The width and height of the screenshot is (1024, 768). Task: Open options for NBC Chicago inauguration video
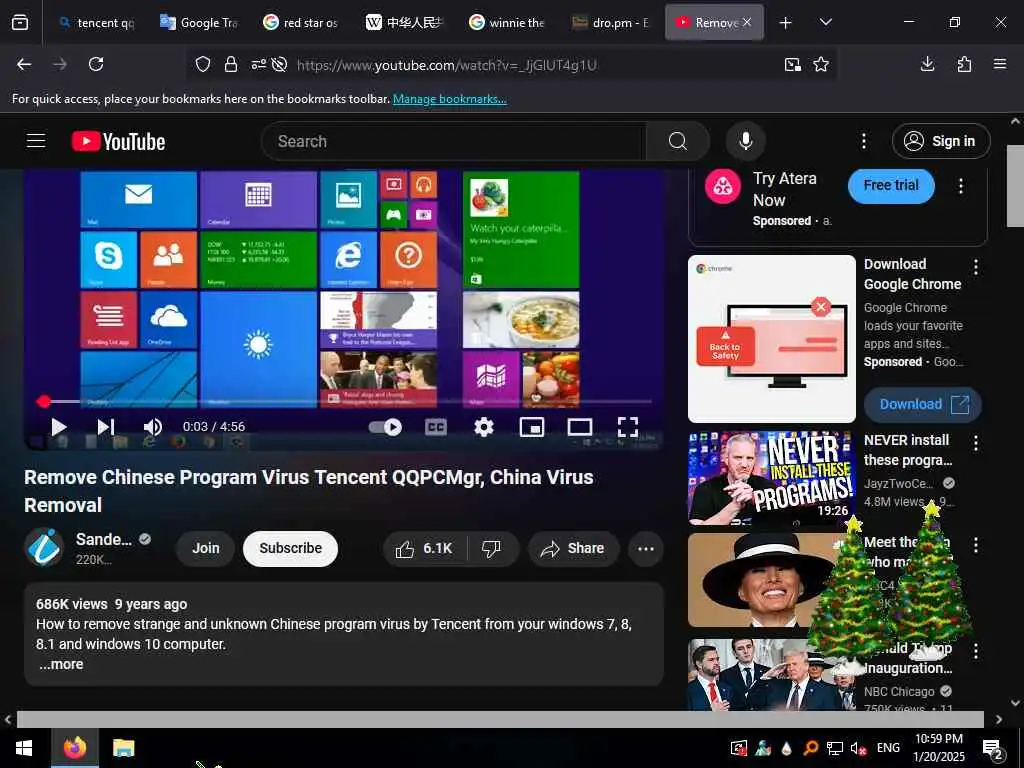pyautogui.click(x=976, y=650)
